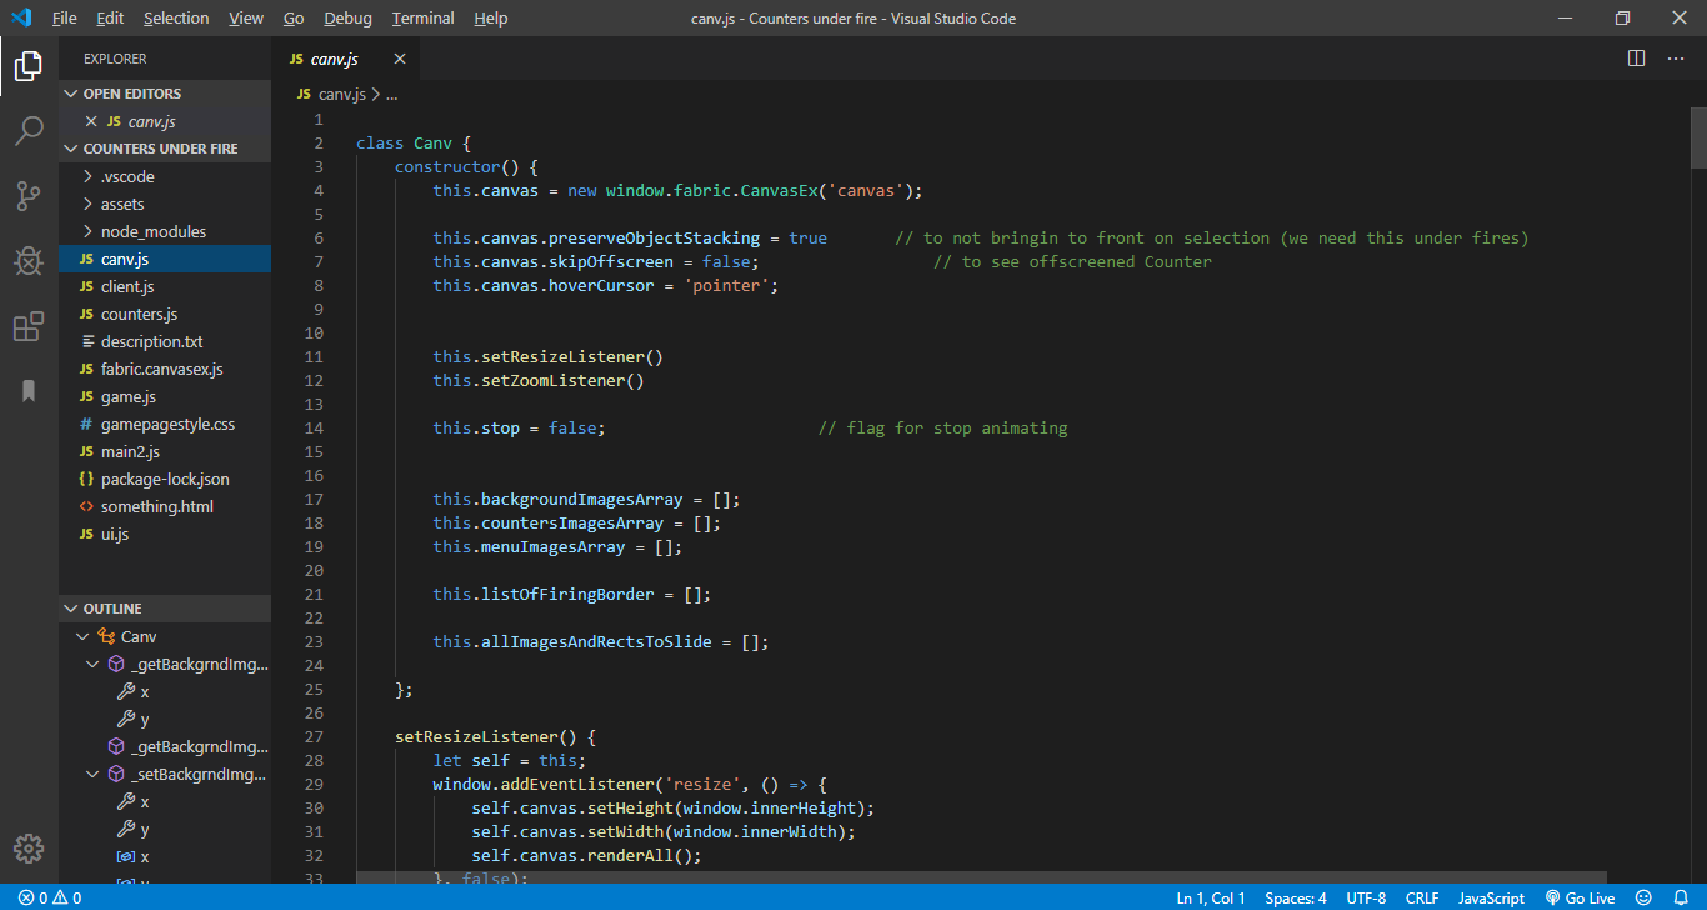Viewport: 1707px width, 910px height.
Task: Click the editor horizontal scrollbar
Action: 980,877
